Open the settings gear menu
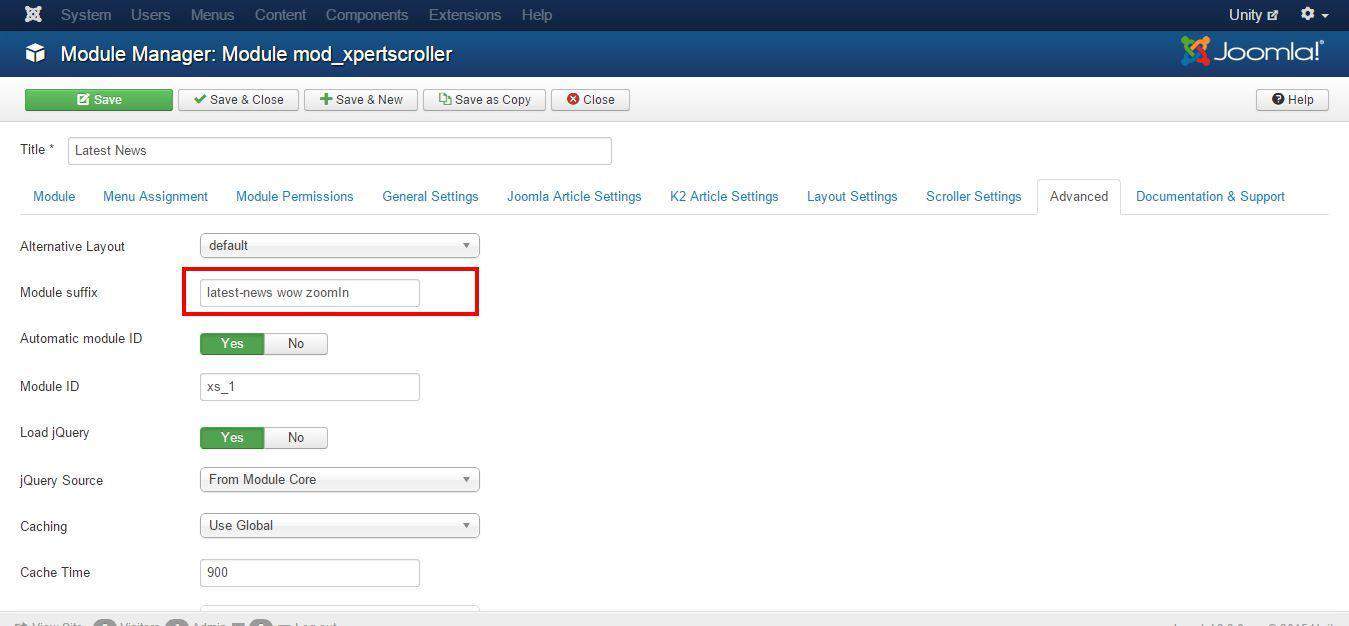The height and width of the screenshot is (626, 1349). [x=1313, y=15]
